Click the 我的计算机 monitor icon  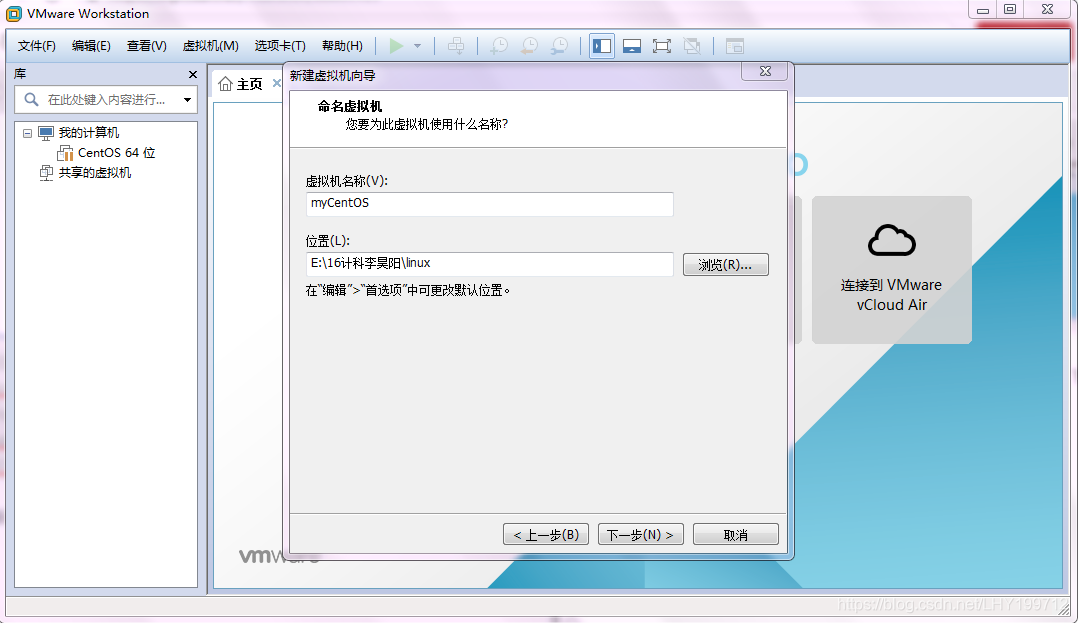click(x=45, y=133)
